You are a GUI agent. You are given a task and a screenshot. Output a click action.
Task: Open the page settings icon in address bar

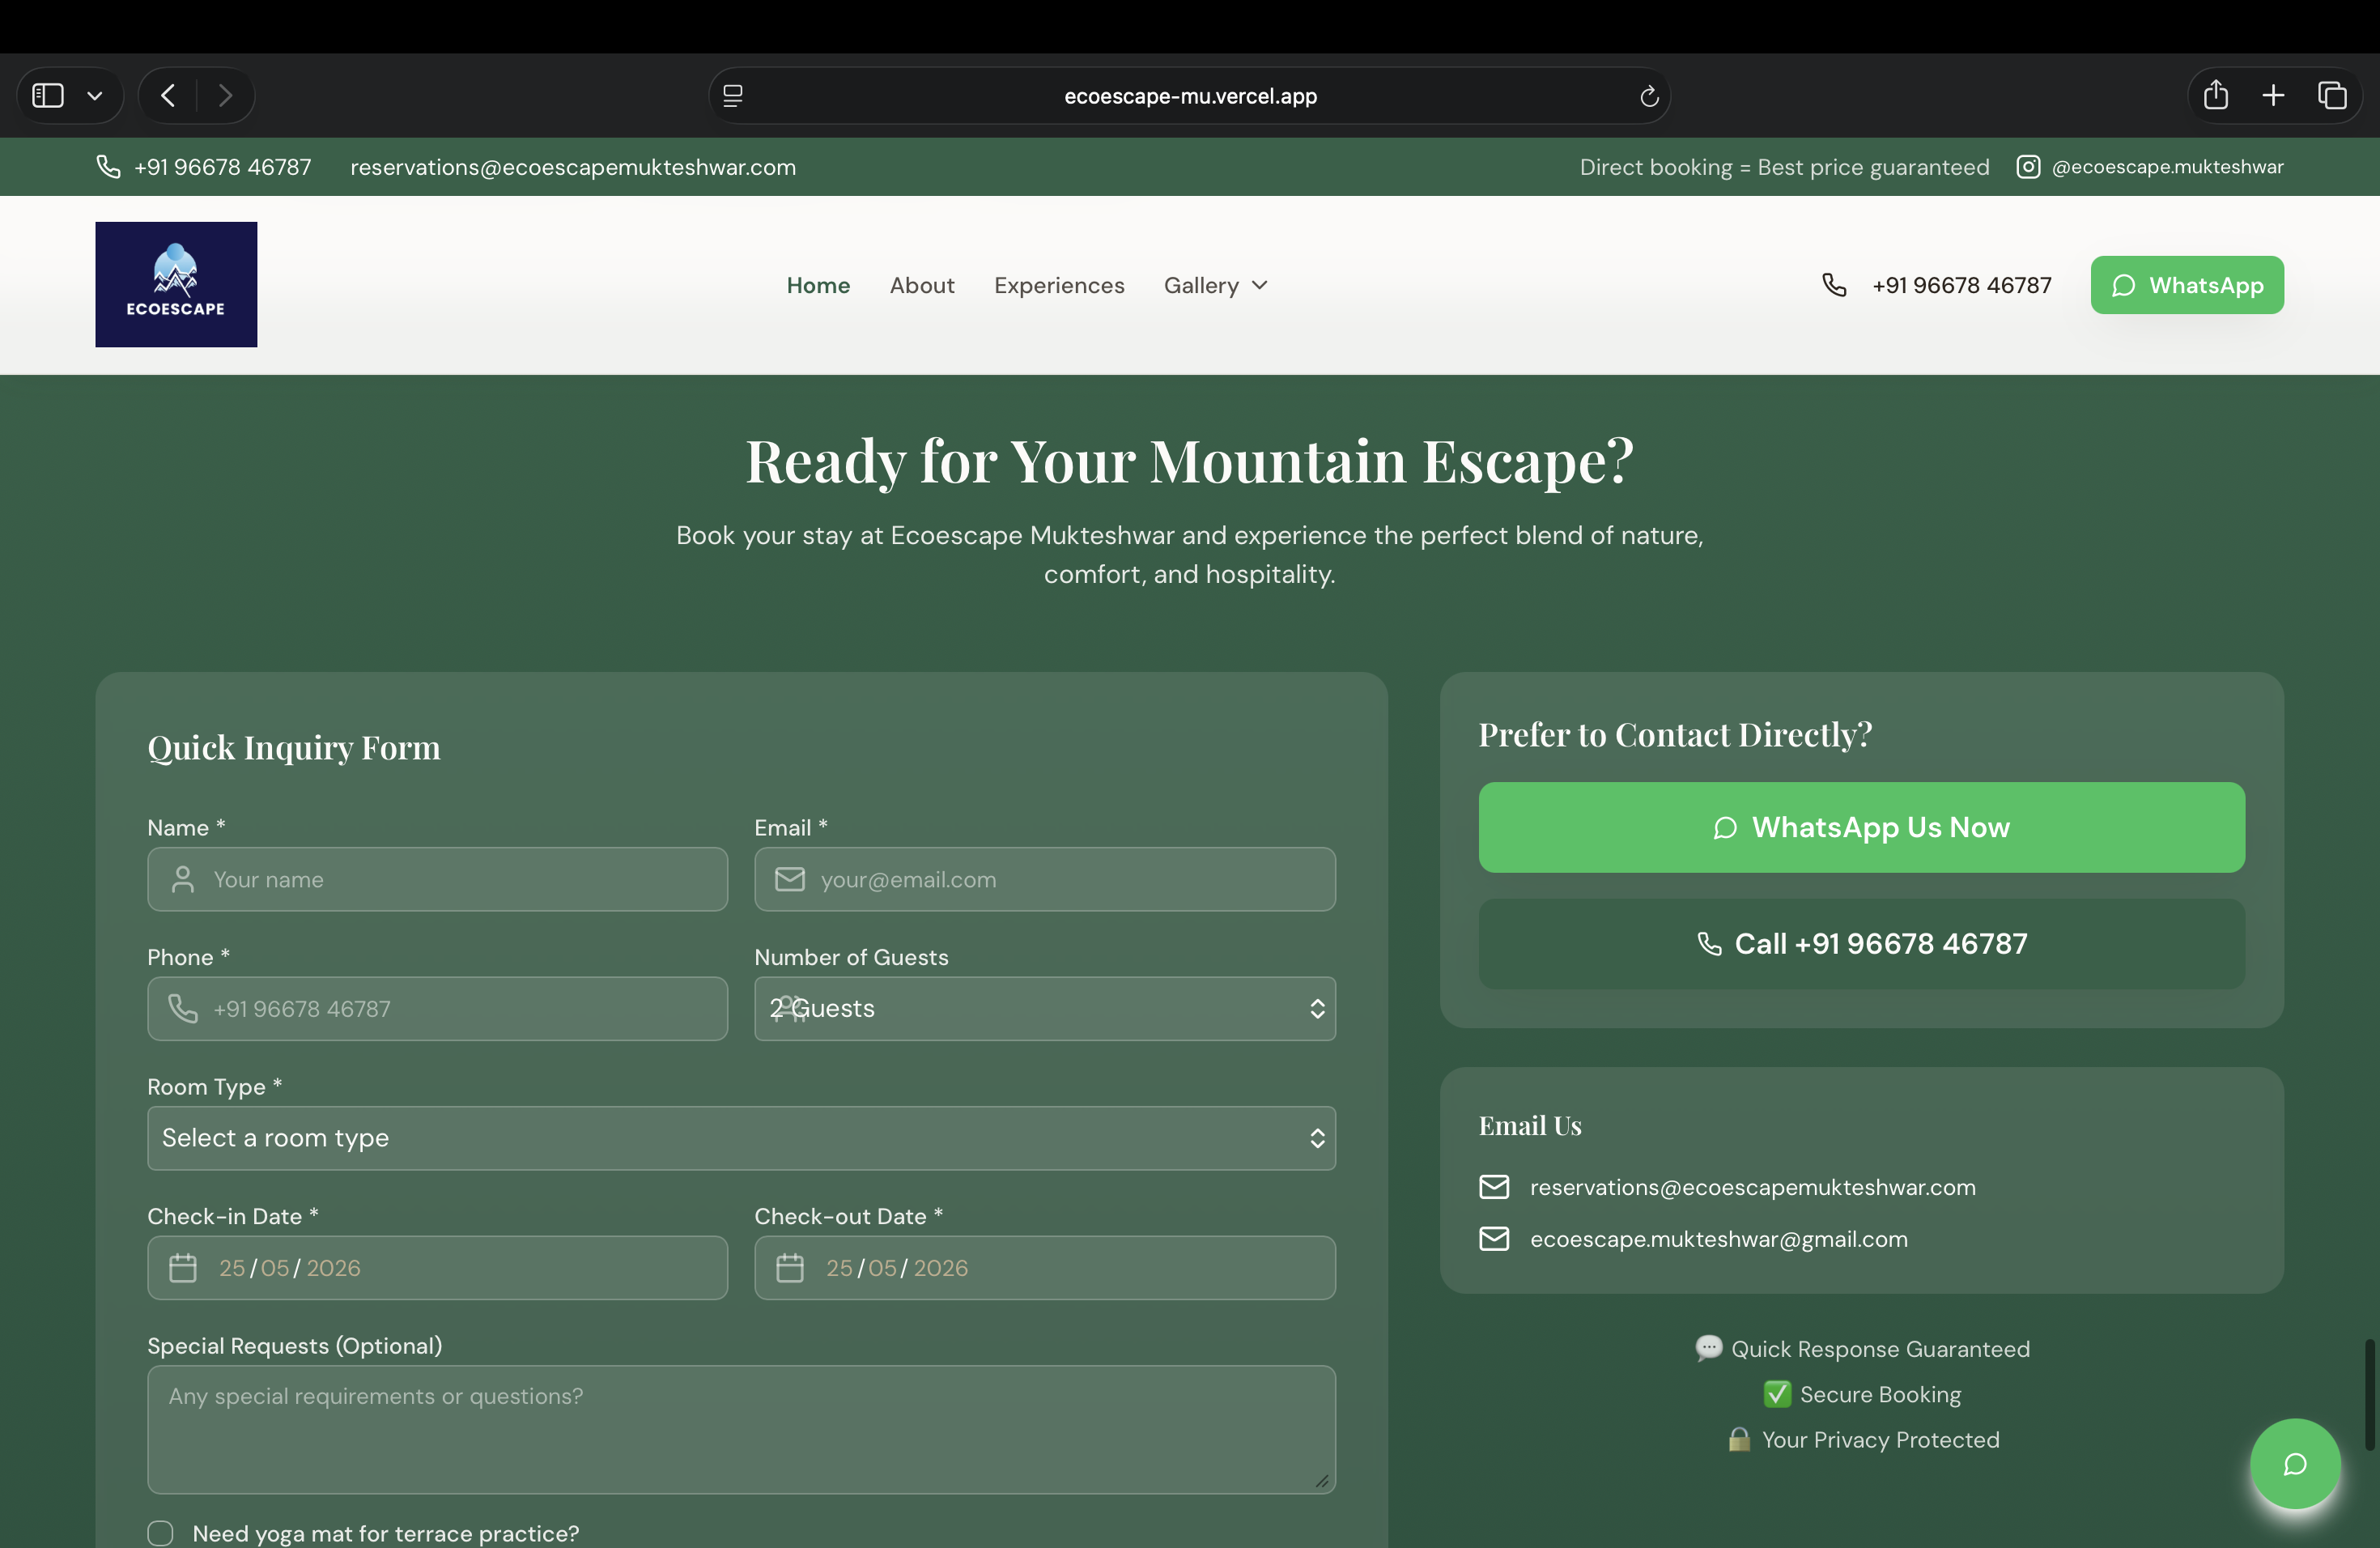coord(733,96)
